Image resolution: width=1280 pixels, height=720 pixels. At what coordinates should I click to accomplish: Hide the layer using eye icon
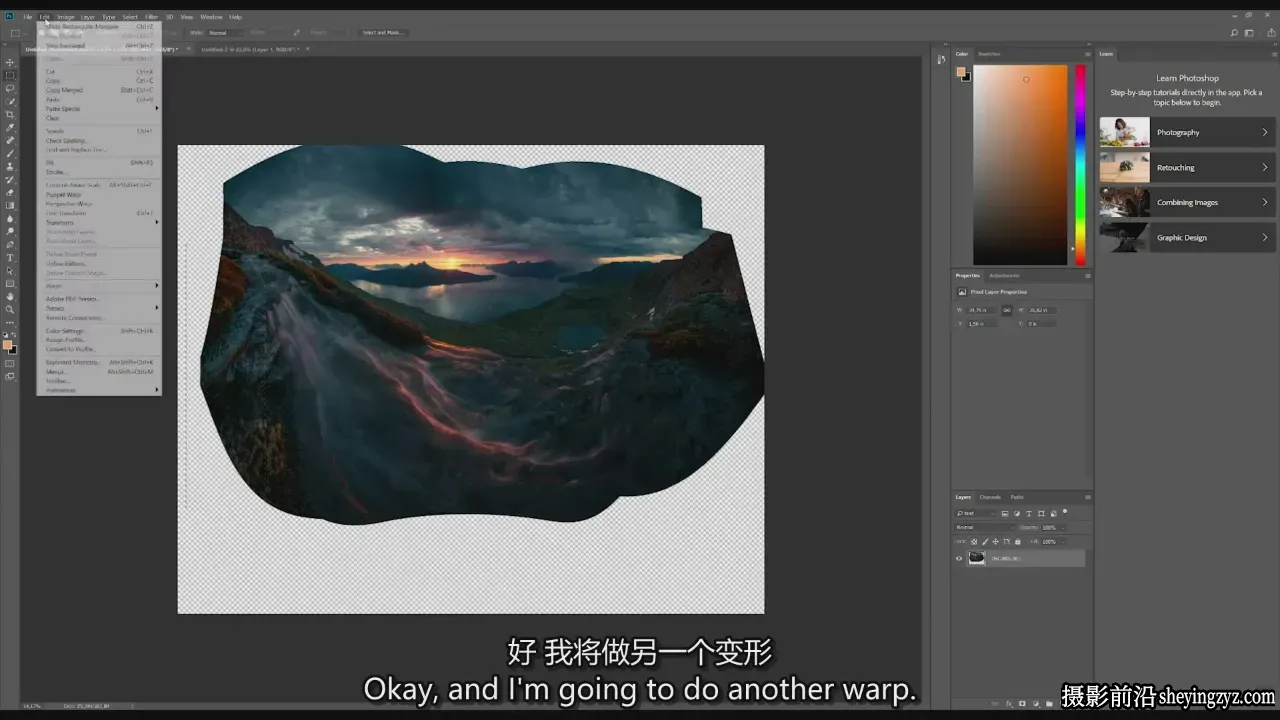[x=959, y=558]
